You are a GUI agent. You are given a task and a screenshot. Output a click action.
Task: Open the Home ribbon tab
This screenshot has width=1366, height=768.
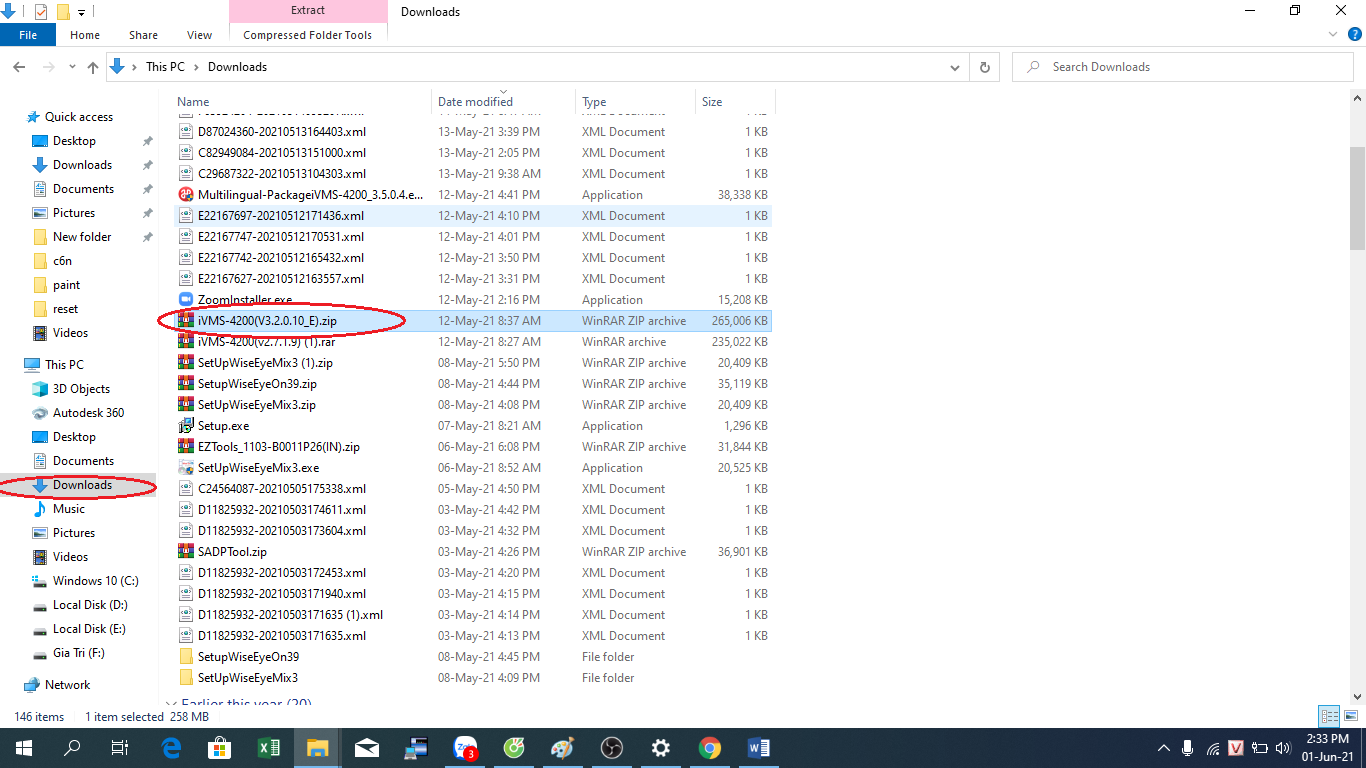pyautogui.click(x=85, y=34)
